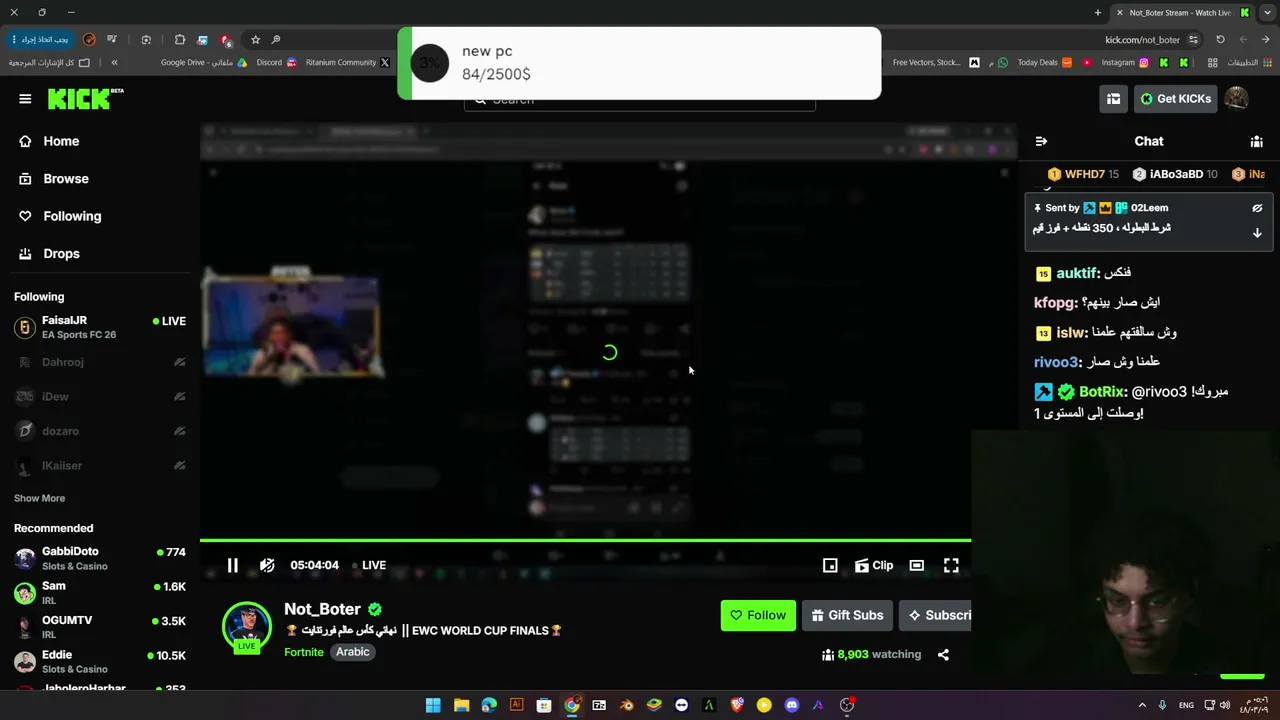The image size is (1280, 720).
Task: Open the user profile avatar menu
Action: [1236, 98]
